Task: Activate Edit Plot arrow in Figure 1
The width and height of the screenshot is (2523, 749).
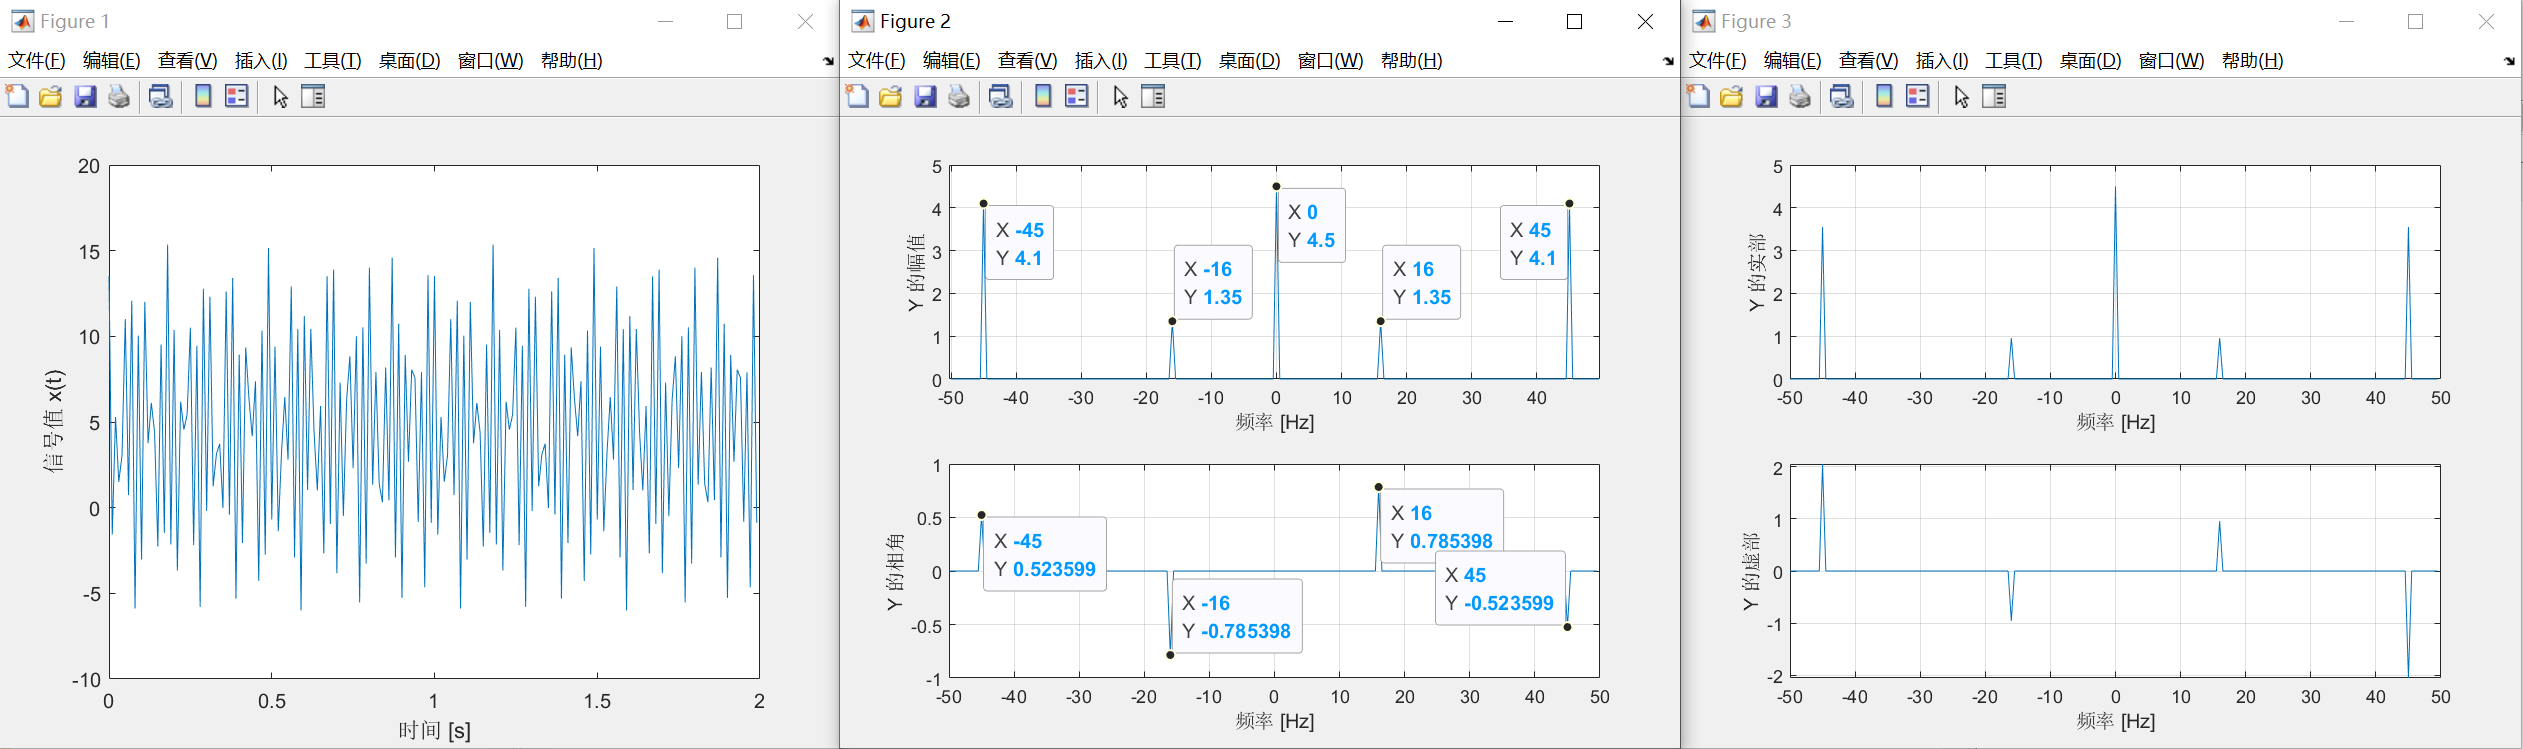Action: [281, 96]
